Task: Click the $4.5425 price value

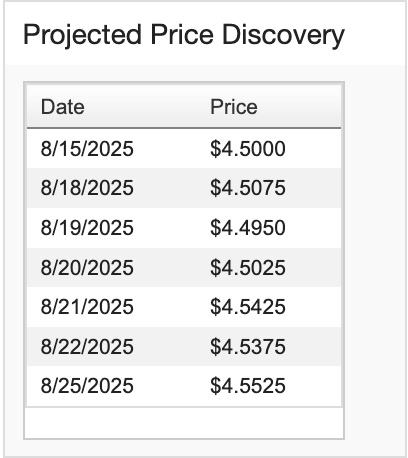Action: pos(248,307)
